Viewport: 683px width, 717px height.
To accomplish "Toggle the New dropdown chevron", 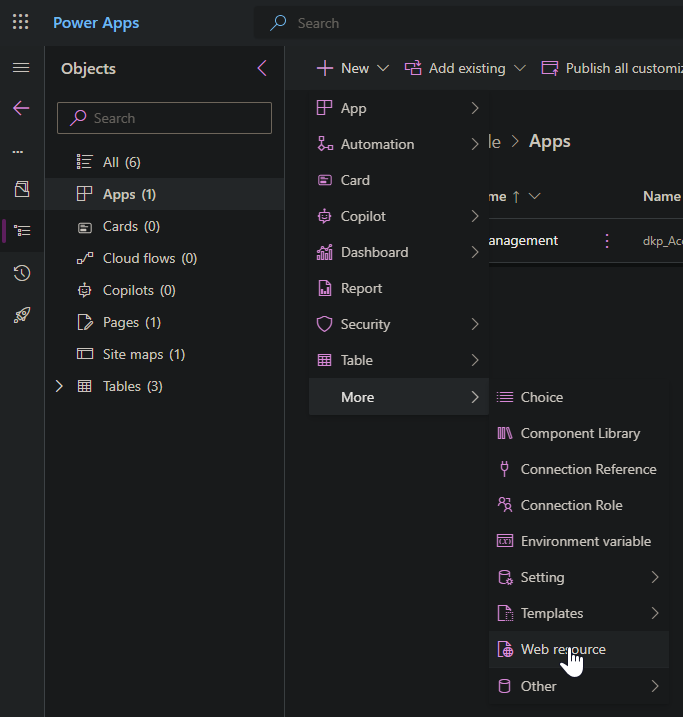I will pos(383,68).
